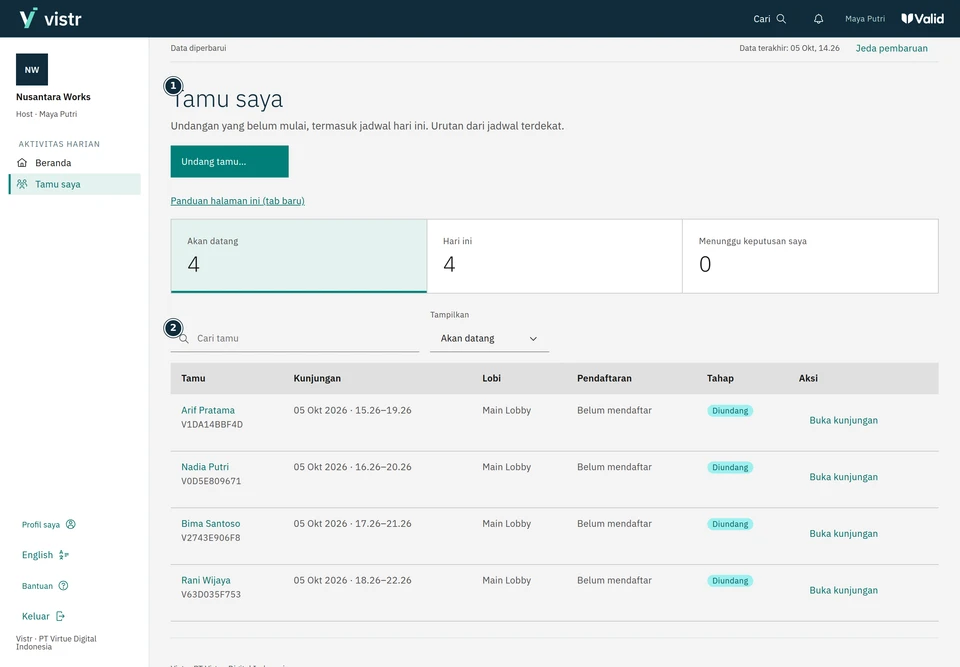The image size is (960, 667).
Task: Click the Maya Putri user name in header
Action: pyautogui.click(x=865, y=19)
